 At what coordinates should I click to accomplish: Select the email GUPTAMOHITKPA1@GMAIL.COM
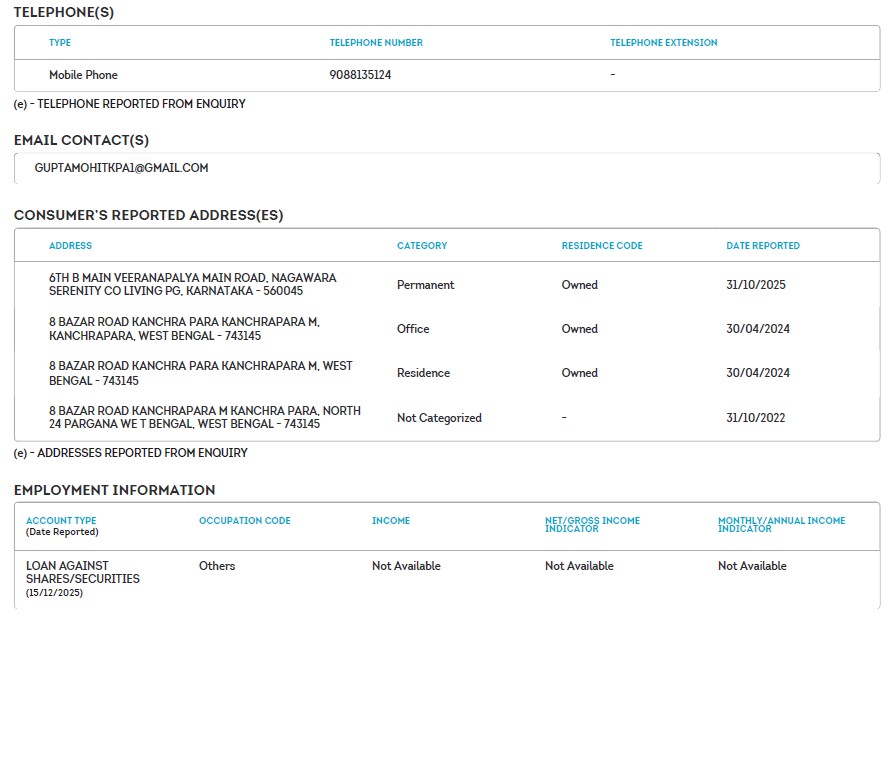tap(121, 168)
